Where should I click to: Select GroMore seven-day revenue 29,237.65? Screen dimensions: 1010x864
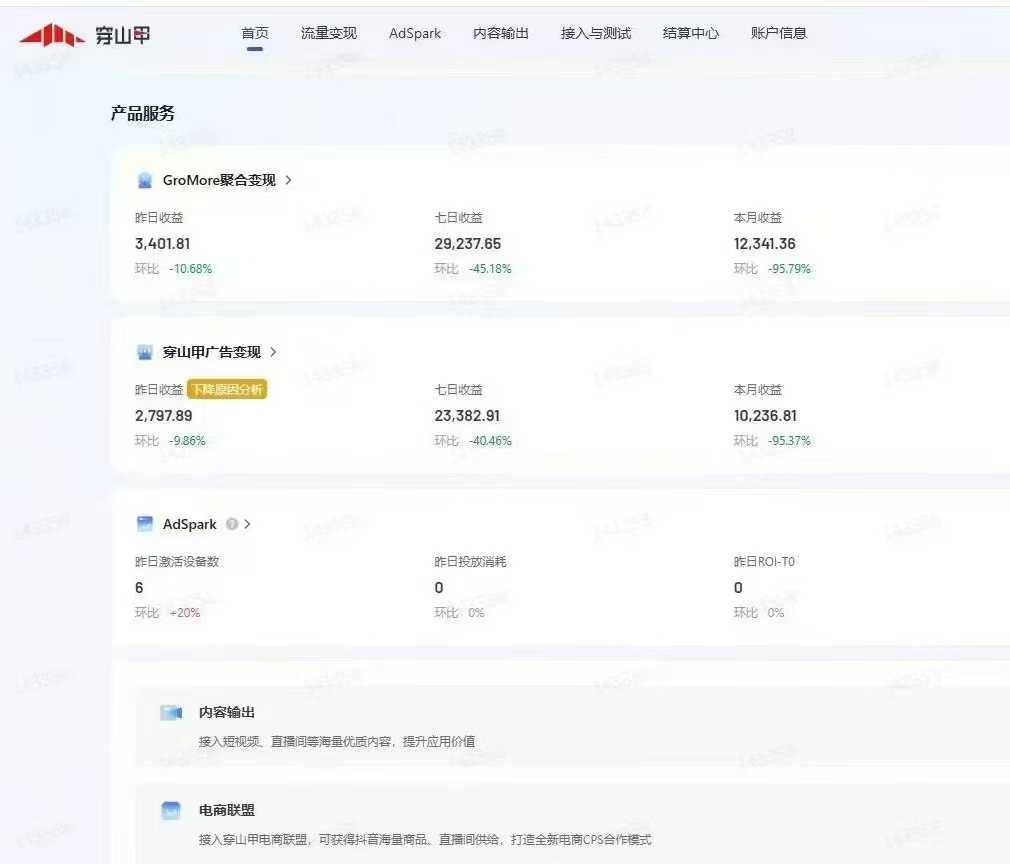coord(468,244)
